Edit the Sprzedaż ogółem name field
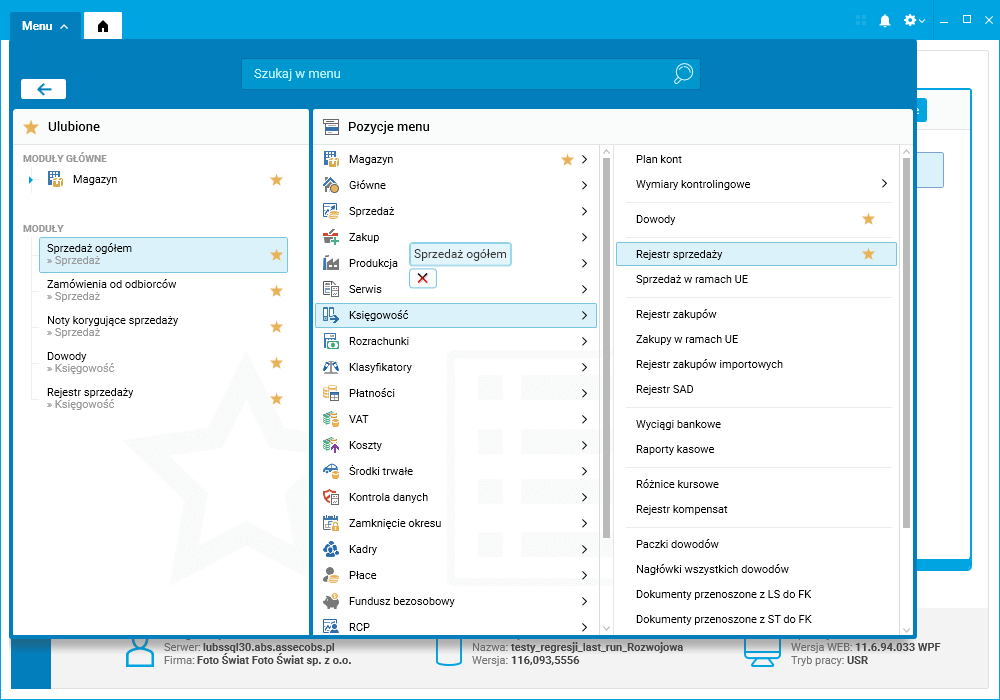Image resolution: width=1000 pixels, height=700 pixels. click(x=460, y=254)
